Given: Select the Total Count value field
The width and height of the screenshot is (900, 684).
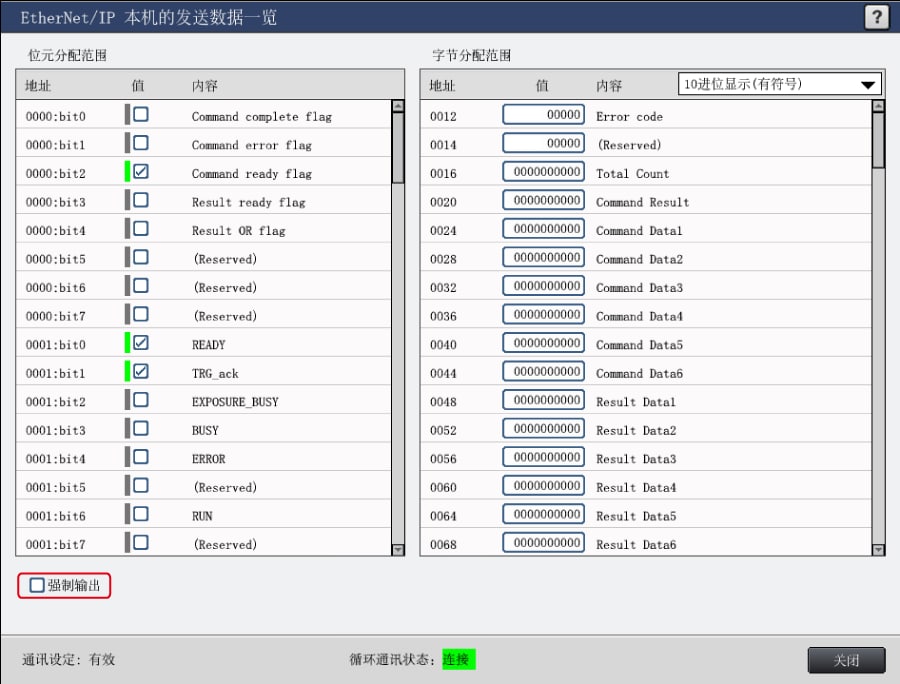Looking at the screenshot, I should pyautogui.click(x=543, y=172).
